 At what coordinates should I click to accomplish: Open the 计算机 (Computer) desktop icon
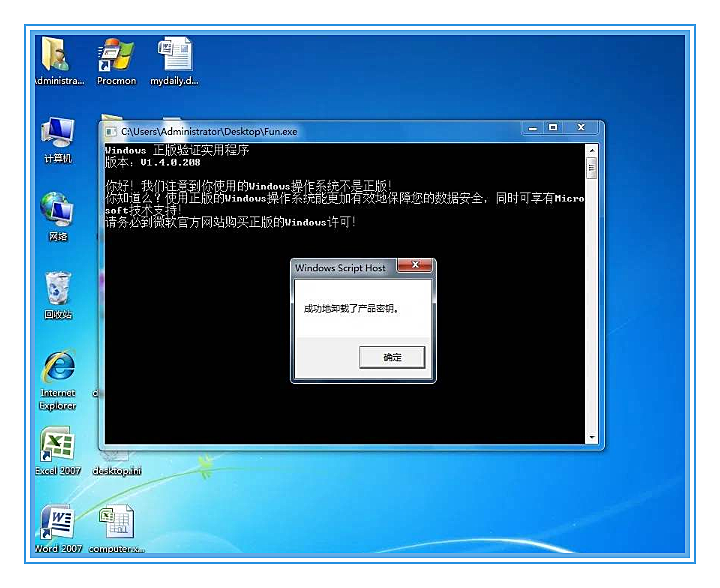point(58,140)
